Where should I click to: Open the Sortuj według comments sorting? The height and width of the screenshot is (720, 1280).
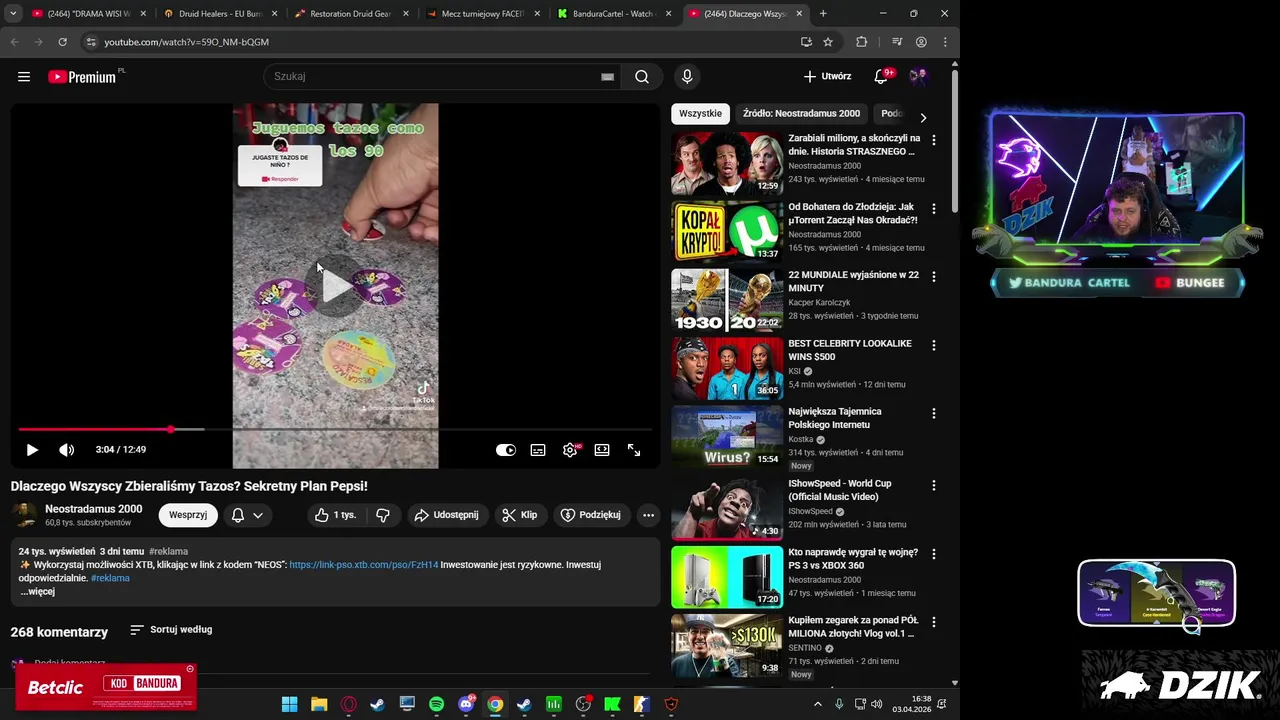(x=171, y=630)
